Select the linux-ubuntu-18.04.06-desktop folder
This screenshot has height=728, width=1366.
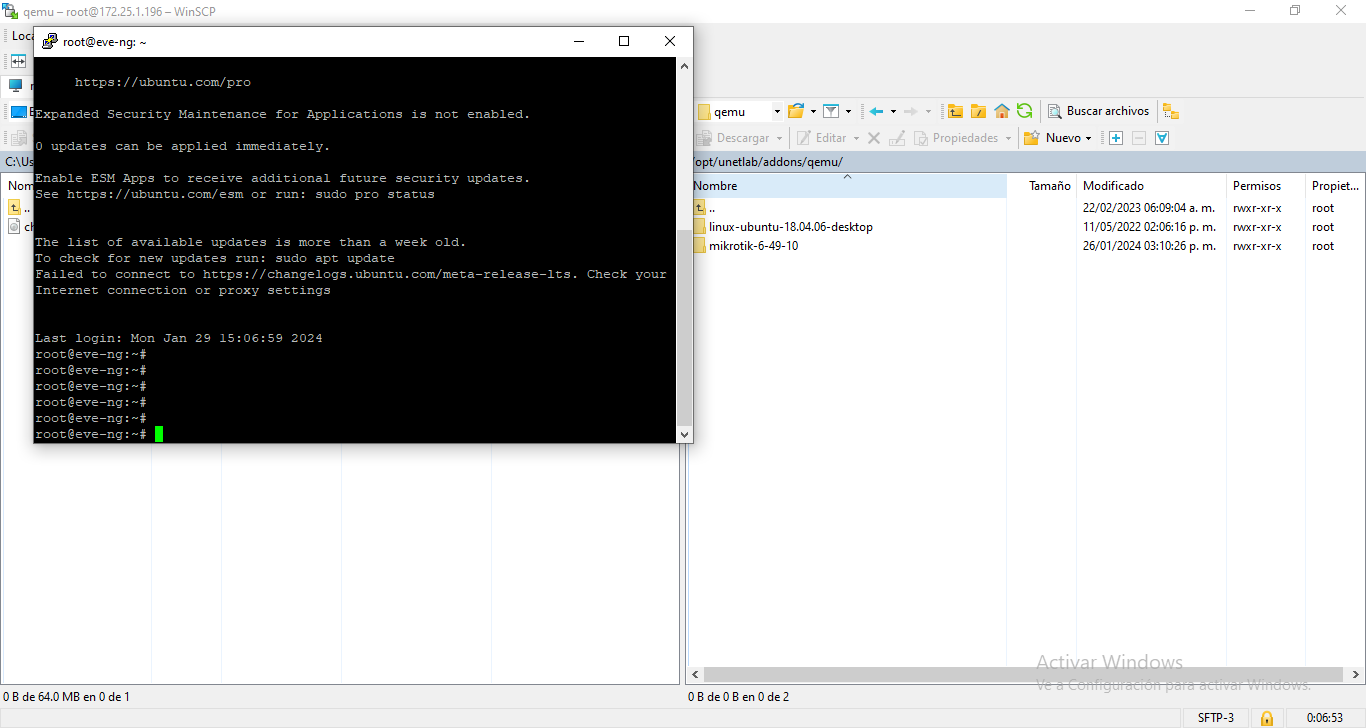(x=790, y=227)
